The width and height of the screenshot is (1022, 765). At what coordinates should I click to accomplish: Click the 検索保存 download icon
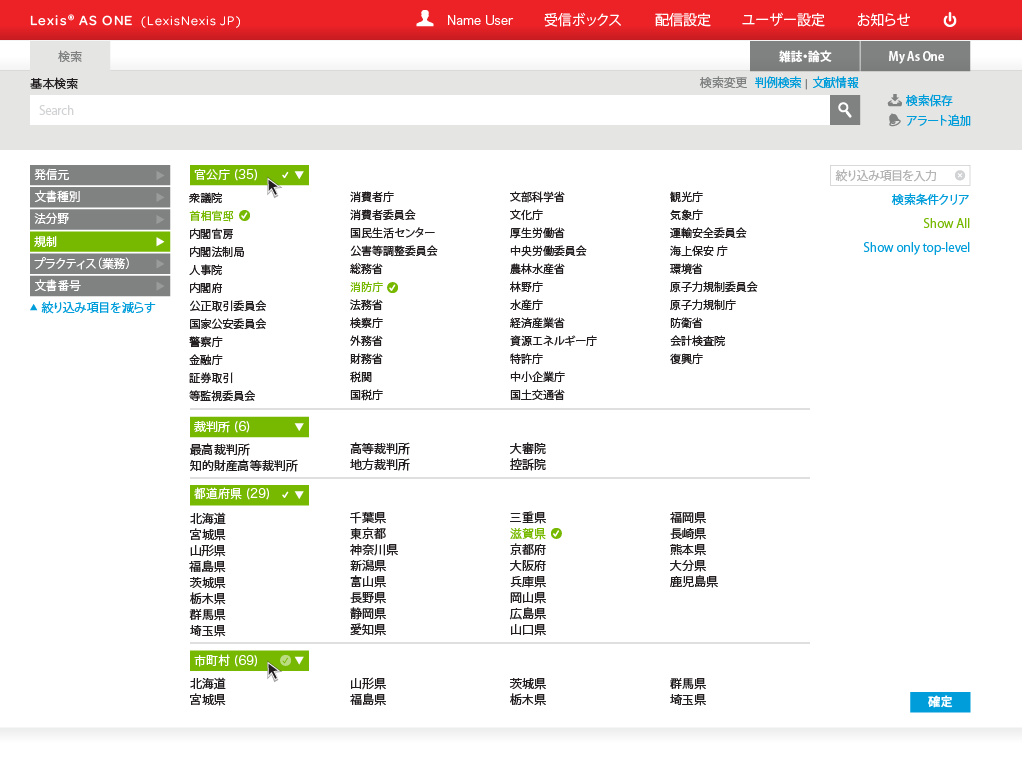pyautogui.click(x=895, y=100)
